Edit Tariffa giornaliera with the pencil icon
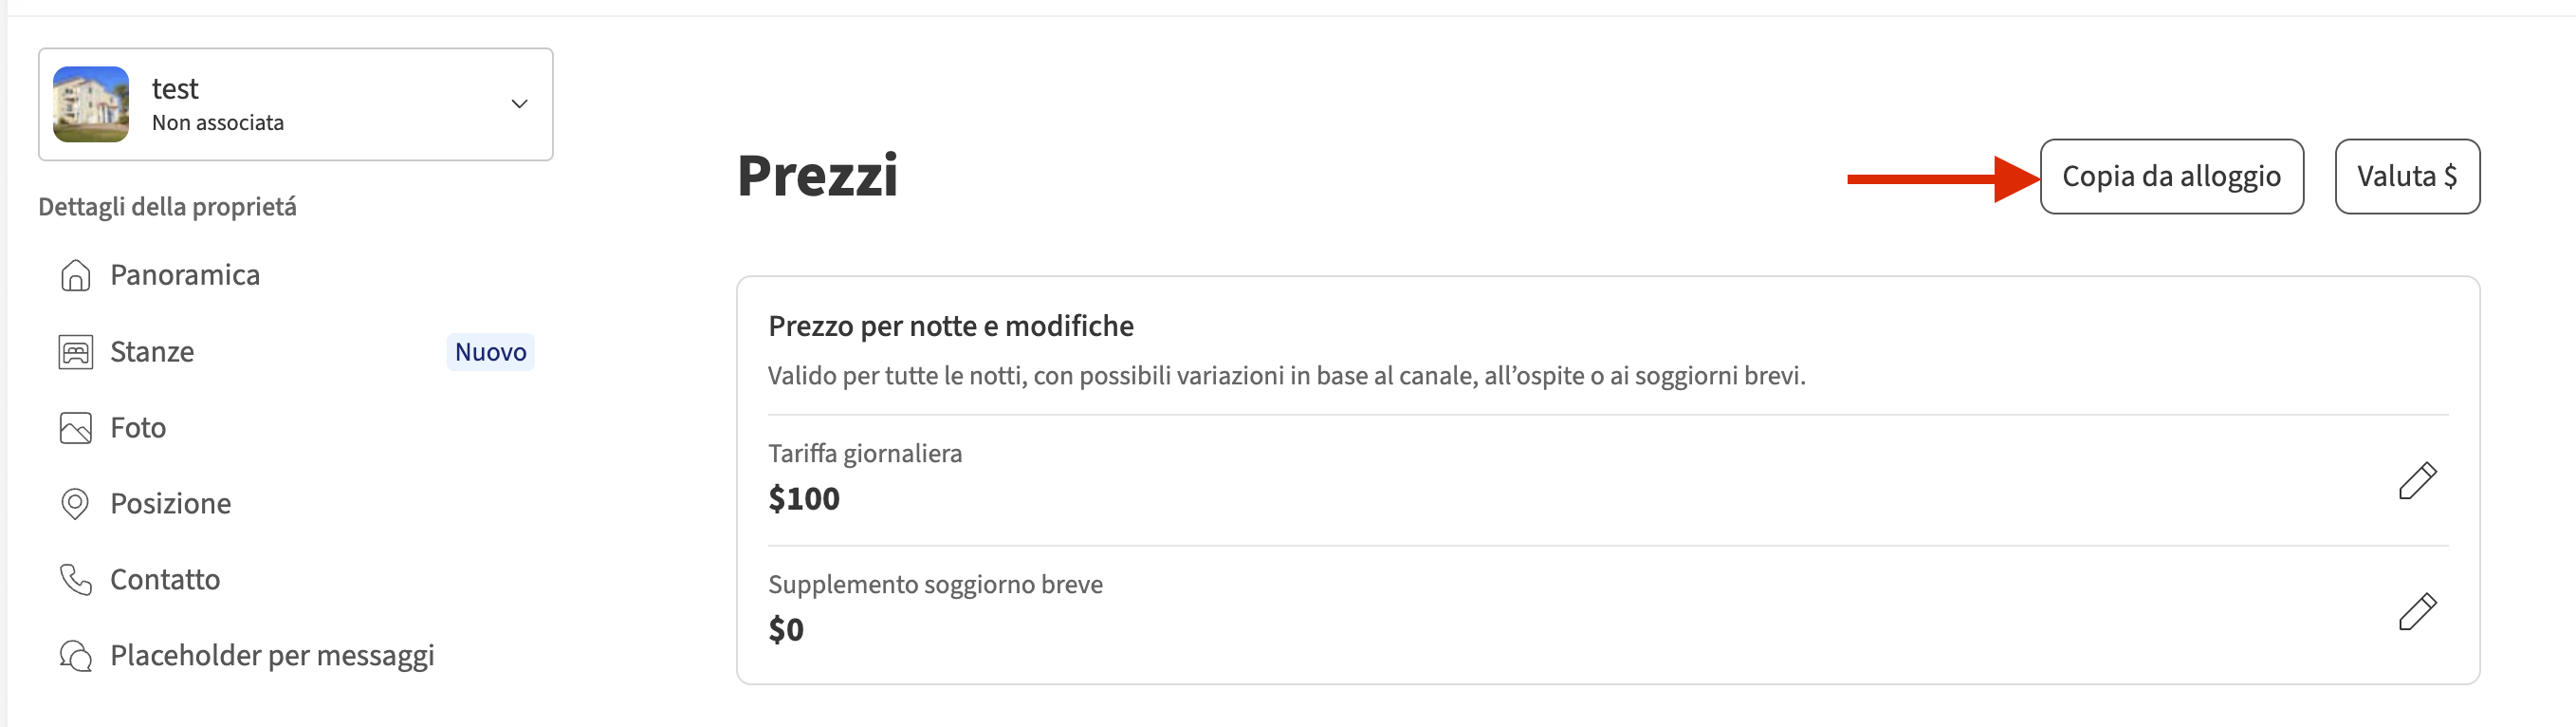 pos(2417,481)
